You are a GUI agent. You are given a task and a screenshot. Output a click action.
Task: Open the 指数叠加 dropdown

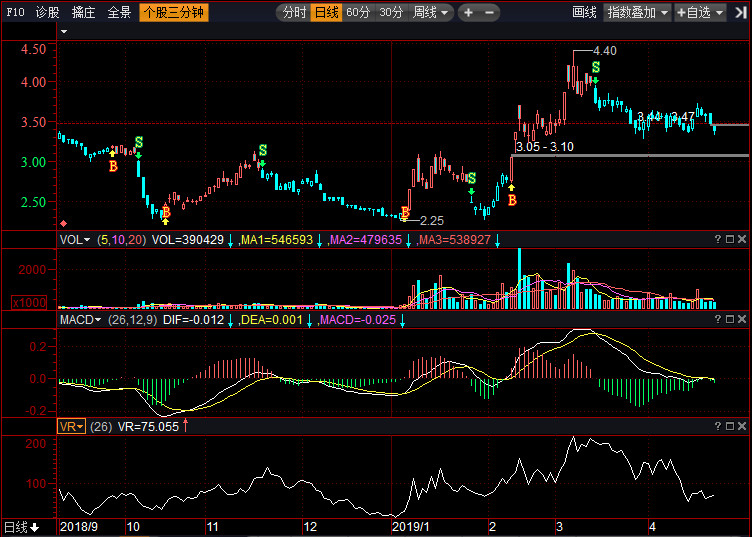click(x=638, y=12)
